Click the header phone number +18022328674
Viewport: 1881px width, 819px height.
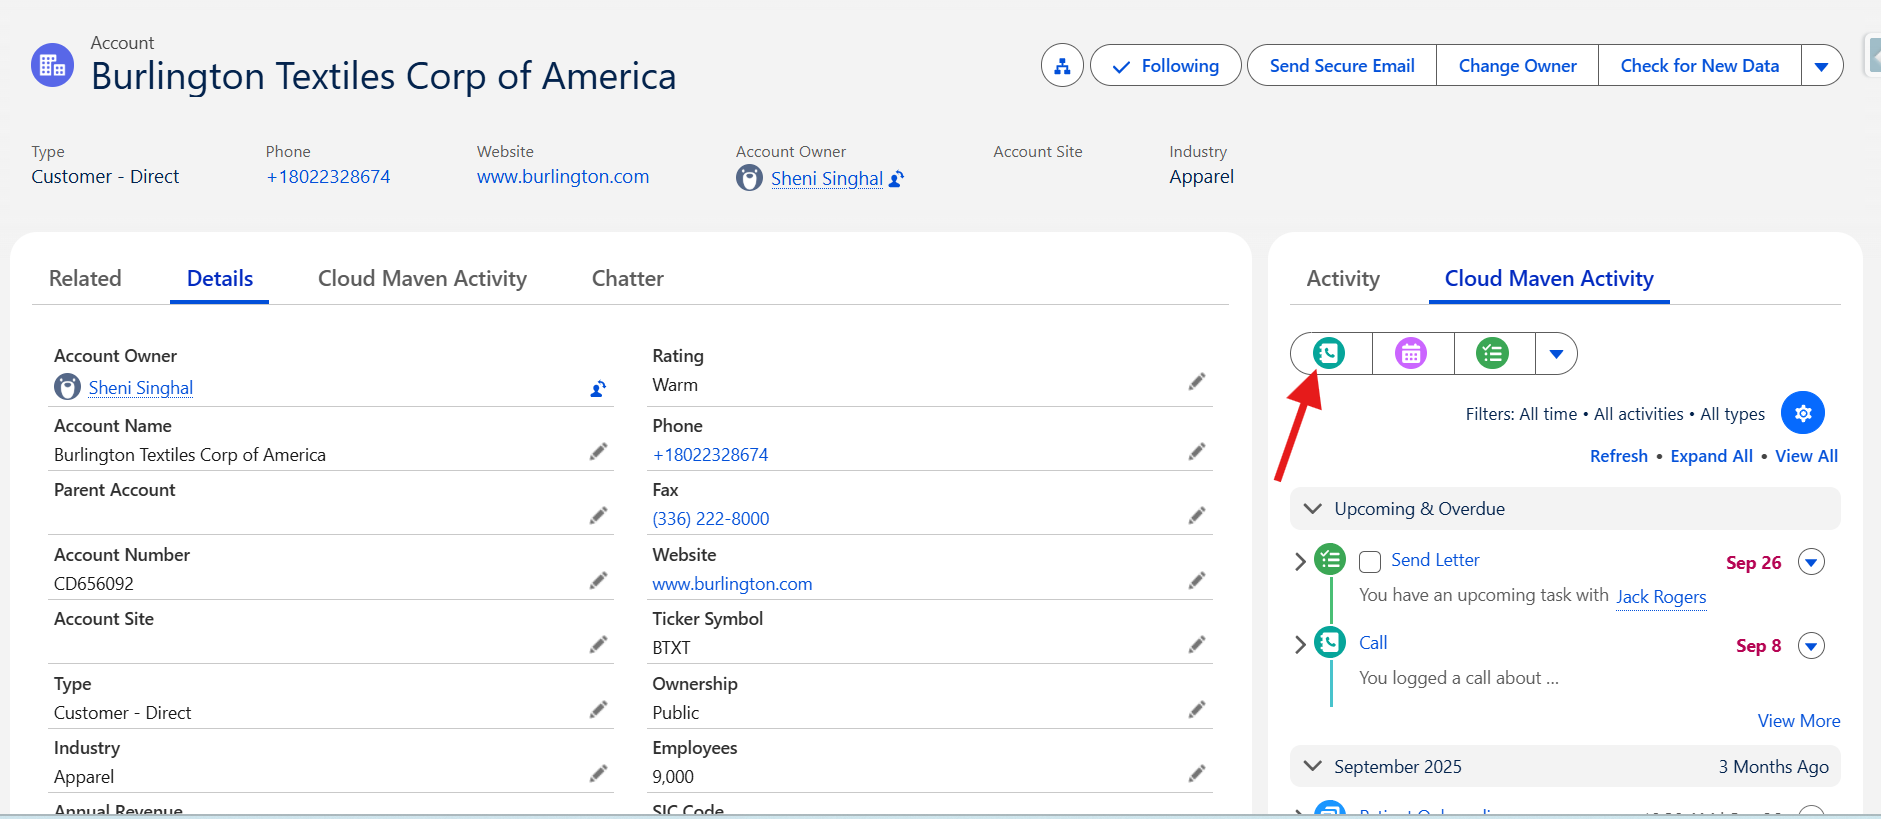point(328,177)
